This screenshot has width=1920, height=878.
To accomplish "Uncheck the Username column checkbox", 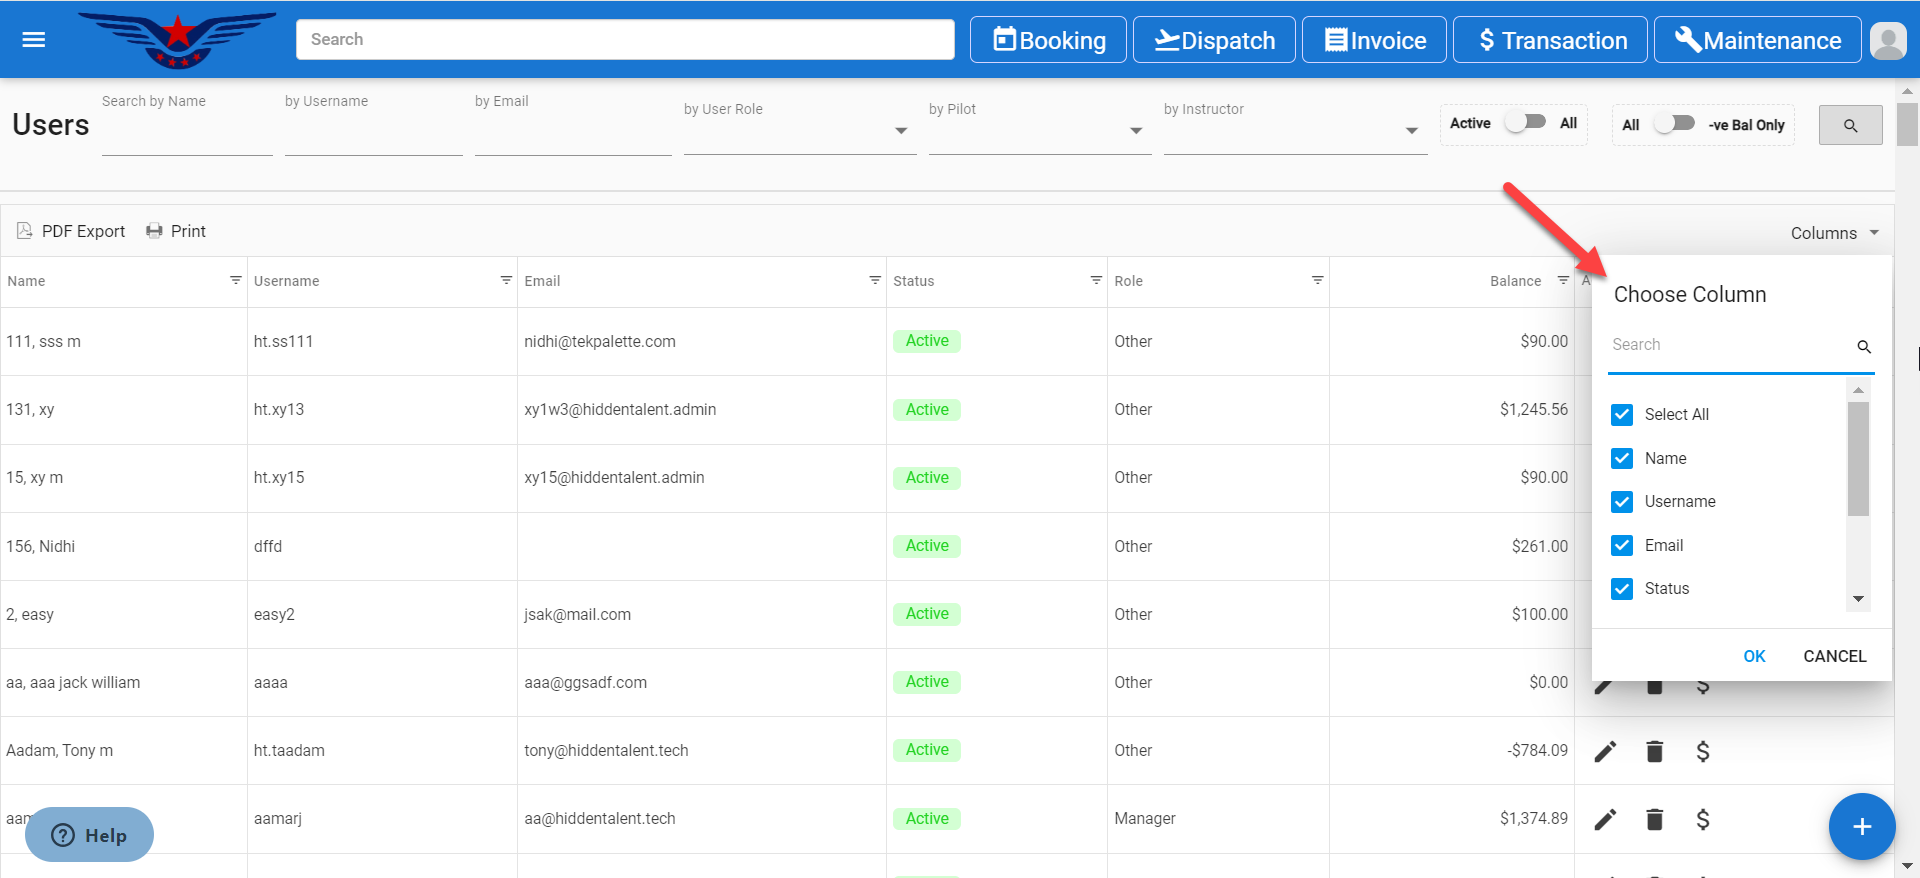I will click(x=1622, y=502).
